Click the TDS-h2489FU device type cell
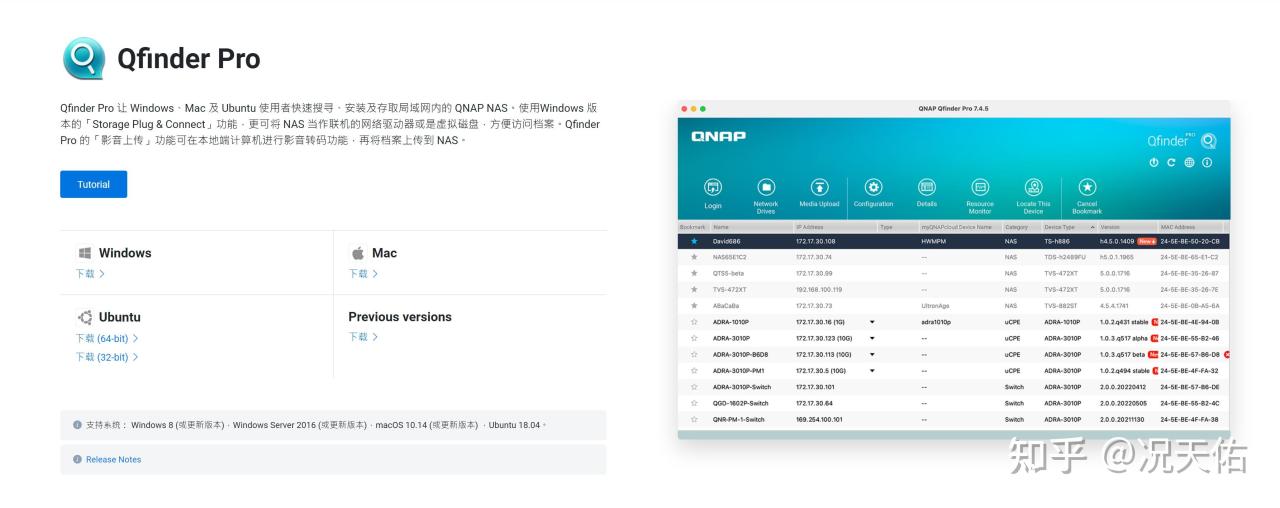The width and height of the screenshot is (1280, 508). point(1065,257)
